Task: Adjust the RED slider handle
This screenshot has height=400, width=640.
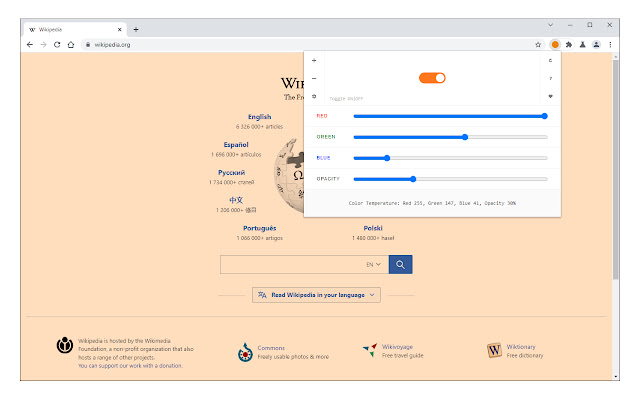Action: point(544,116)
